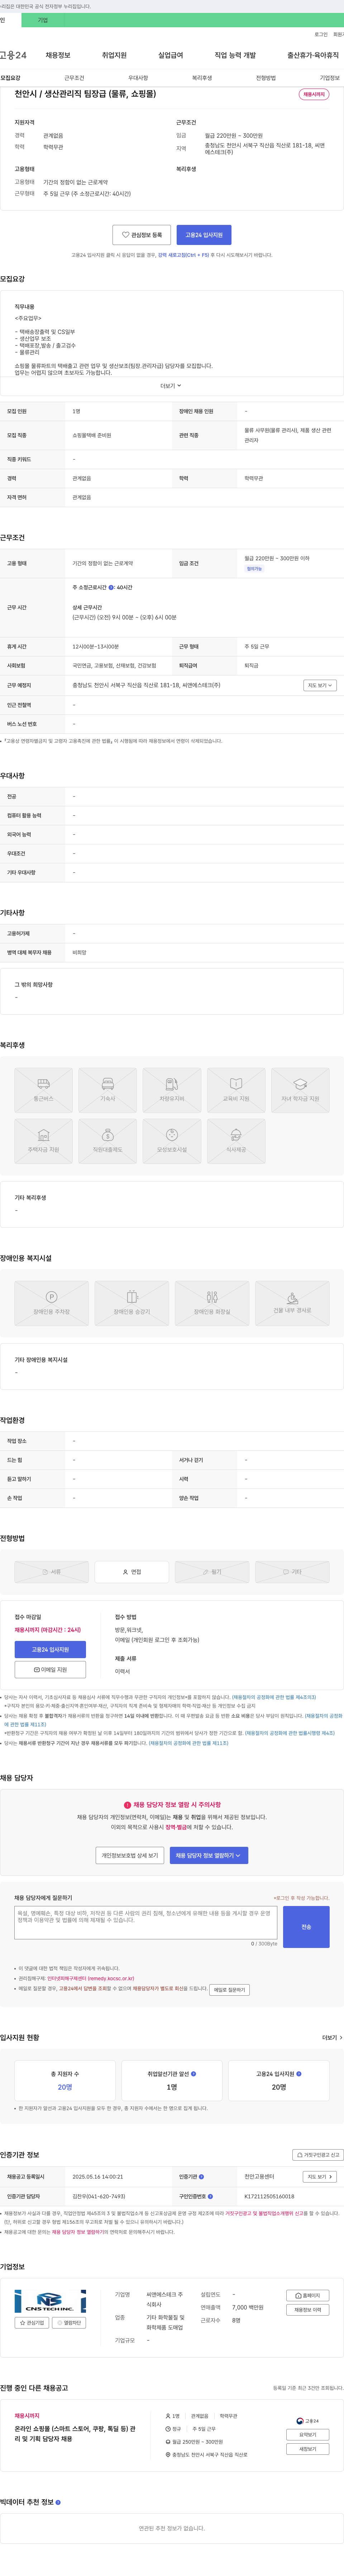
Task: Switch to the 근무조건 tab
Action: (x=75, y=78)
